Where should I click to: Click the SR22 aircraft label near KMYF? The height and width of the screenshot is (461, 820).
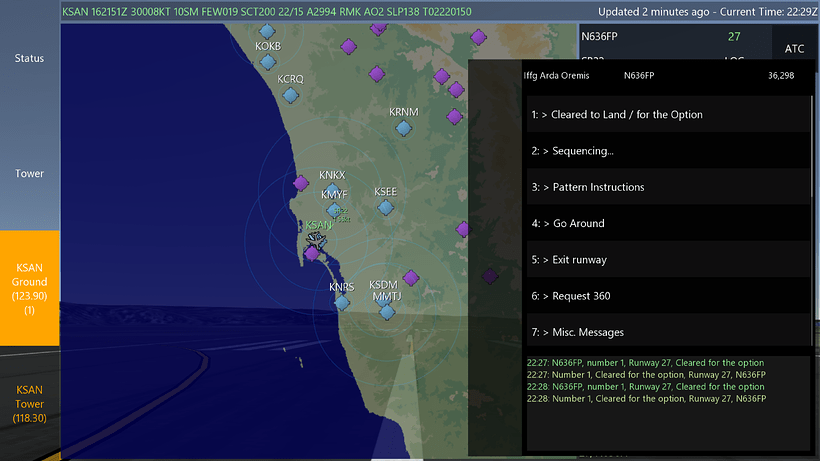point(341,211)
